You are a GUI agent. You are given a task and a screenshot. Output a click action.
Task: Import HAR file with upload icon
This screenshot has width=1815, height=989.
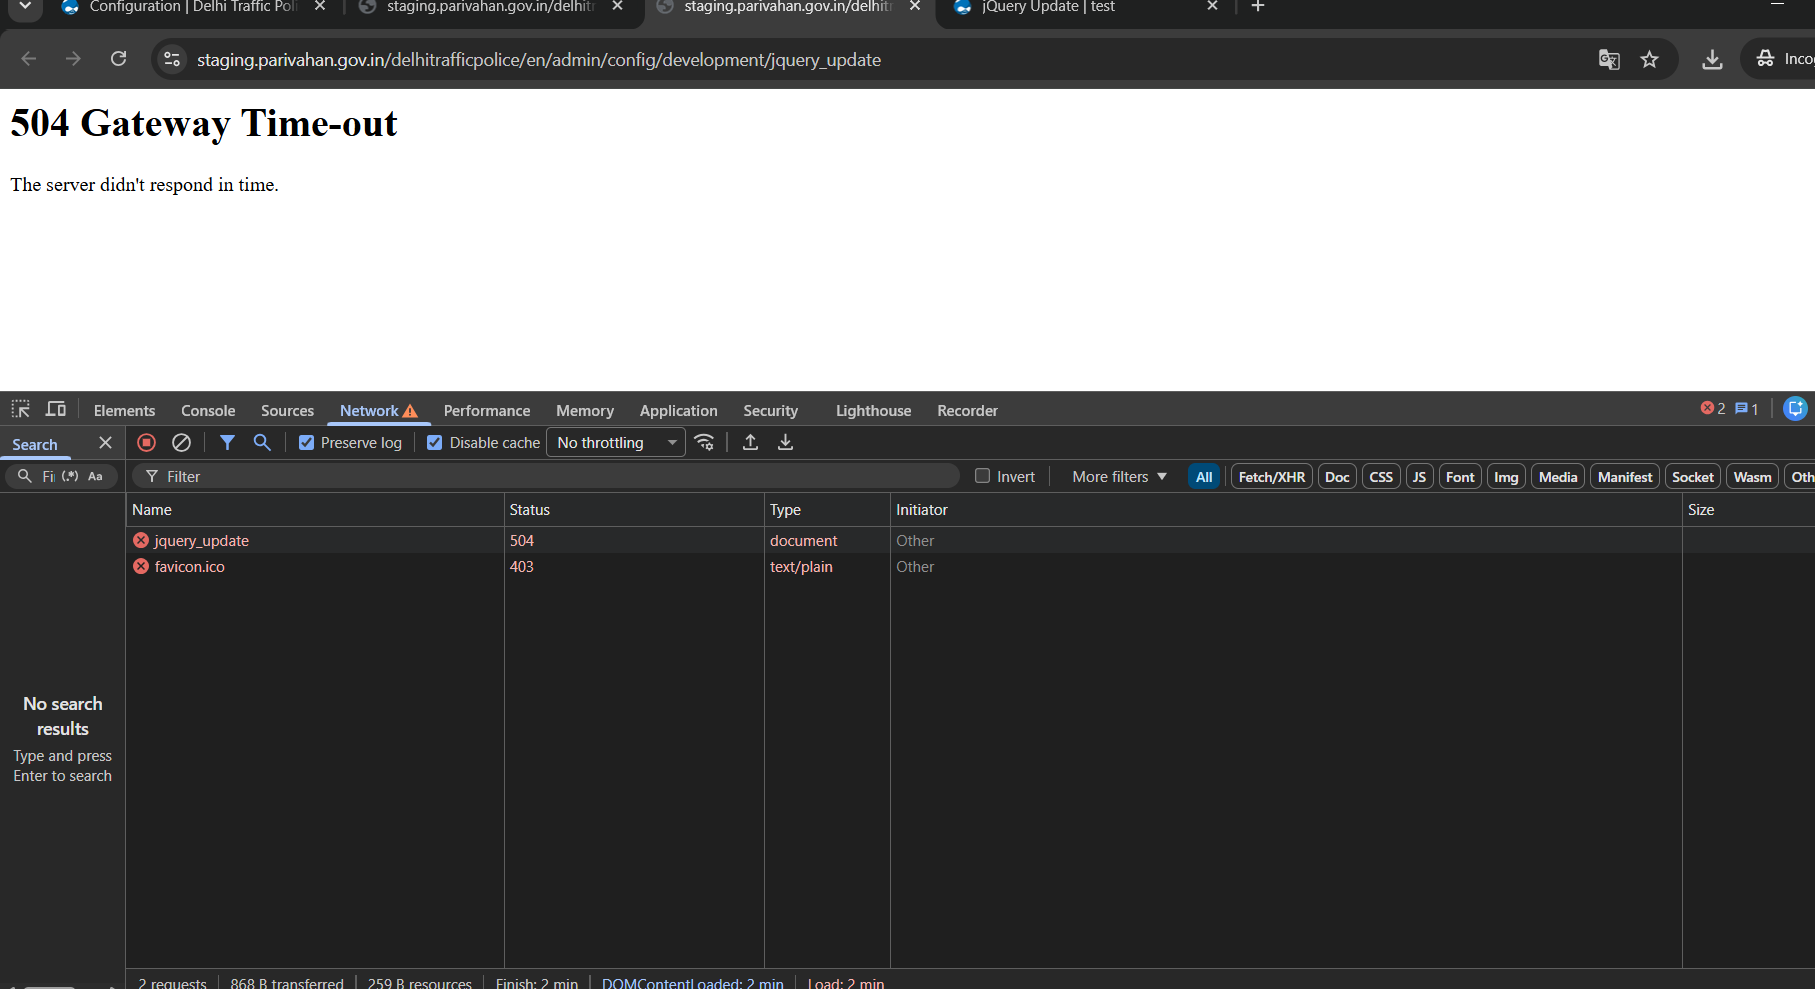[x=750, y=442]
